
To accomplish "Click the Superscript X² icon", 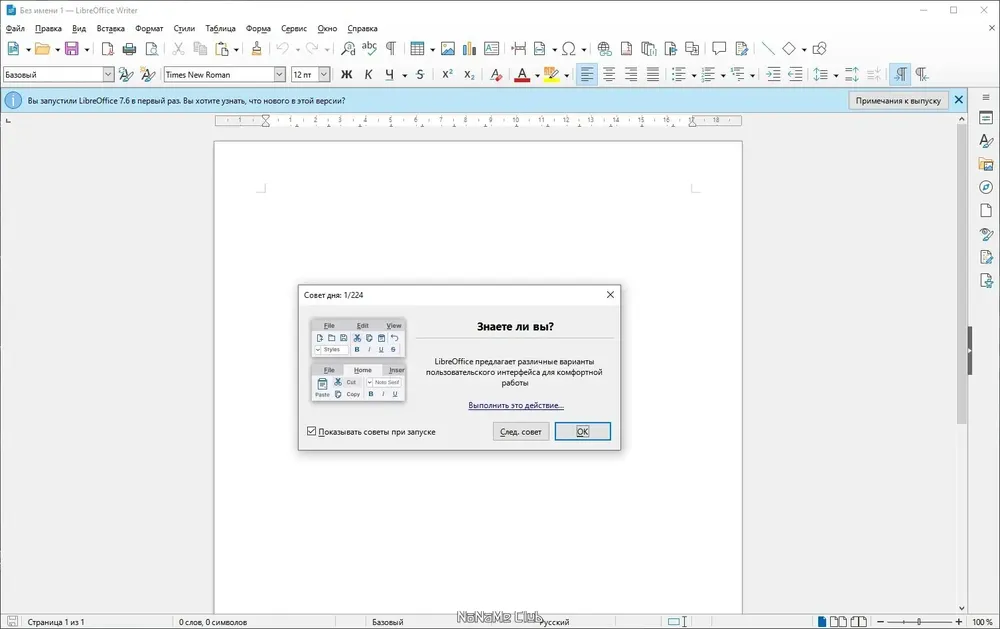I will (x=448, y=75).
